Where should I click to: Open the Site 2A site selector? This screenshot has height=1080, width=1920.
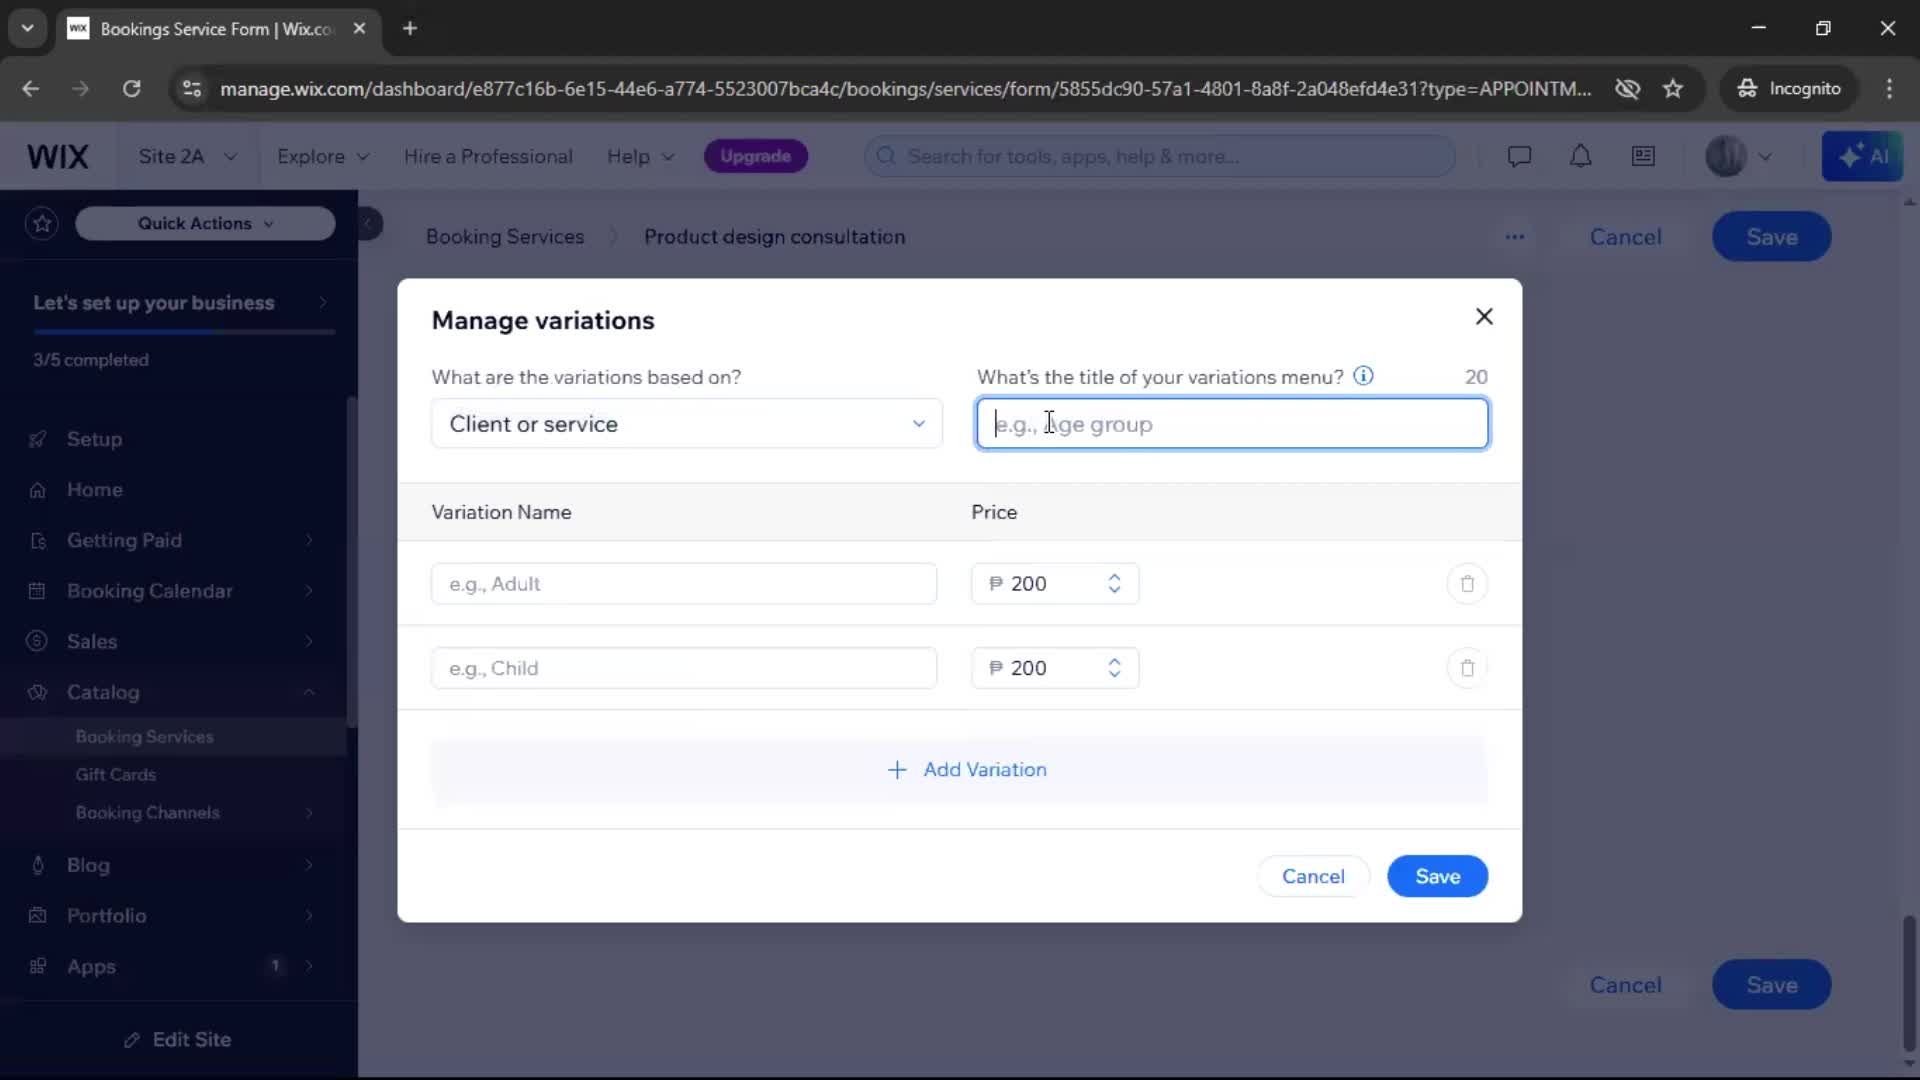point(187,156)
